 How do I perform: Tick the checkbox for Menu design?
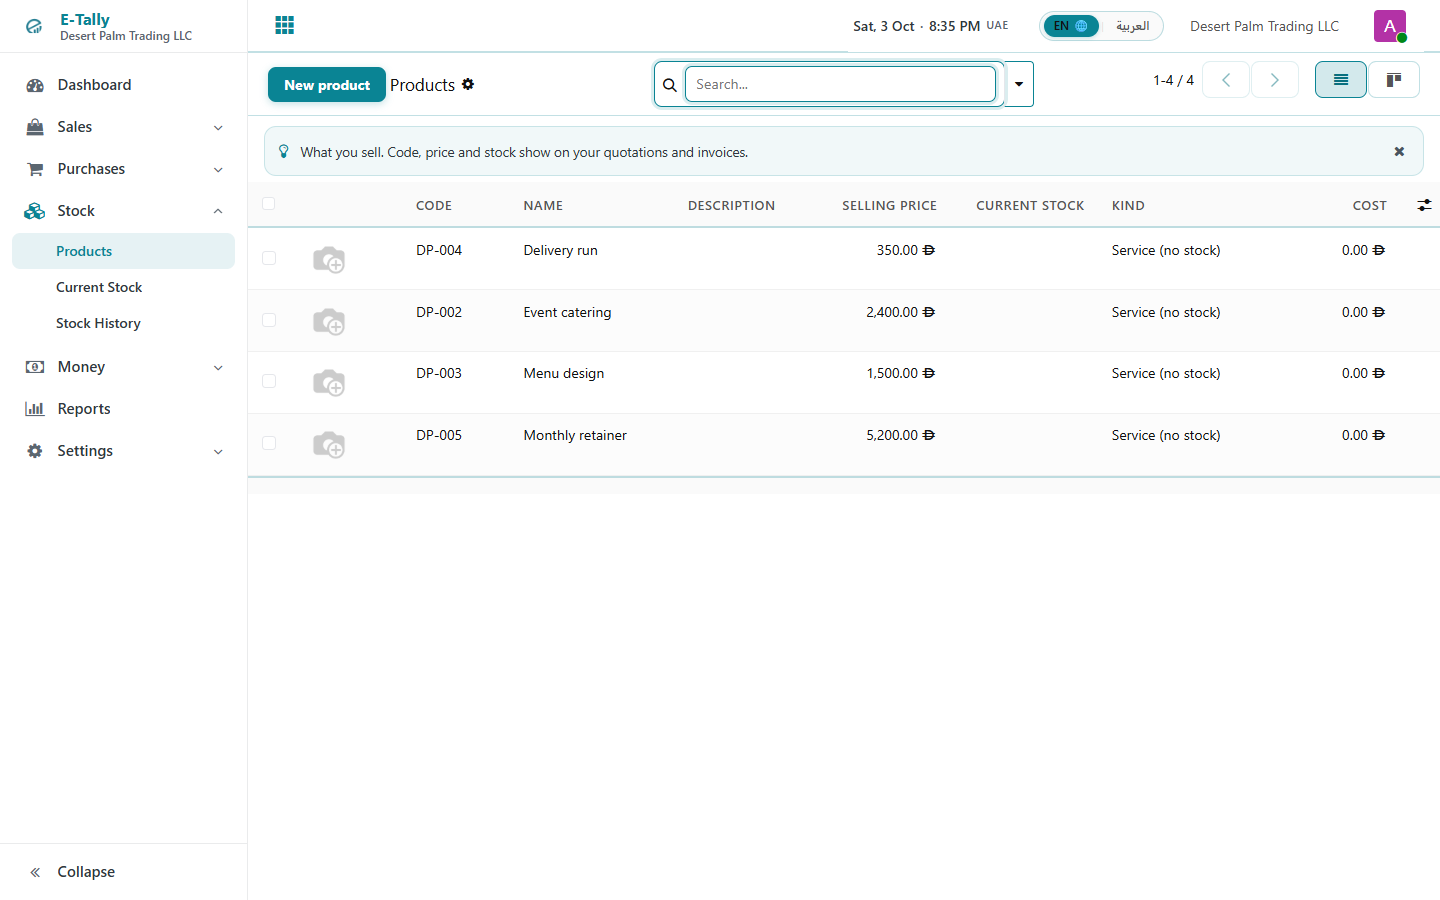(269, 381)
